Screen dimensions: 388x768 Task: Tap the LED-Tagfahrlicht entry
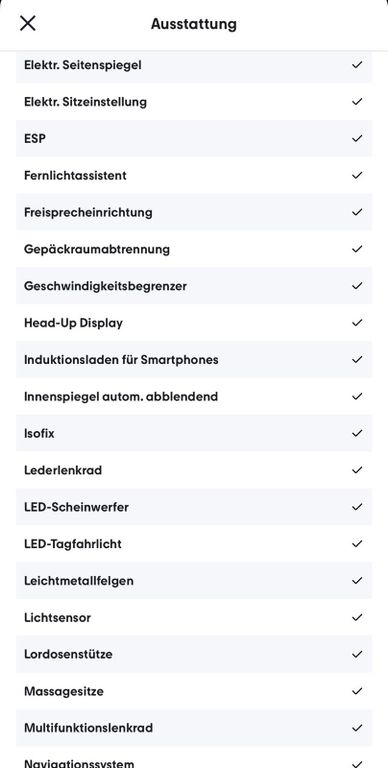(194, 544)
